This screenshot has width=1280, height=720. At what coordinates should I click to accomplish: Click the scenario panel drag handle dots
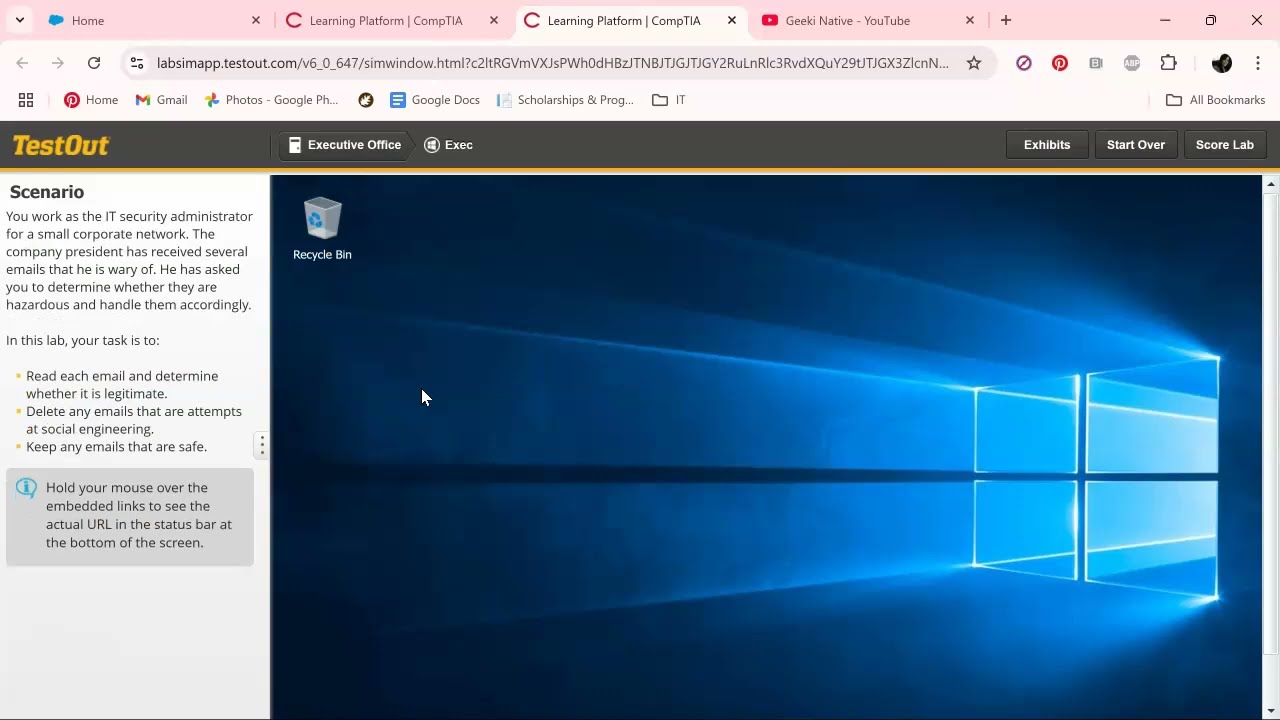click(262, 445)
